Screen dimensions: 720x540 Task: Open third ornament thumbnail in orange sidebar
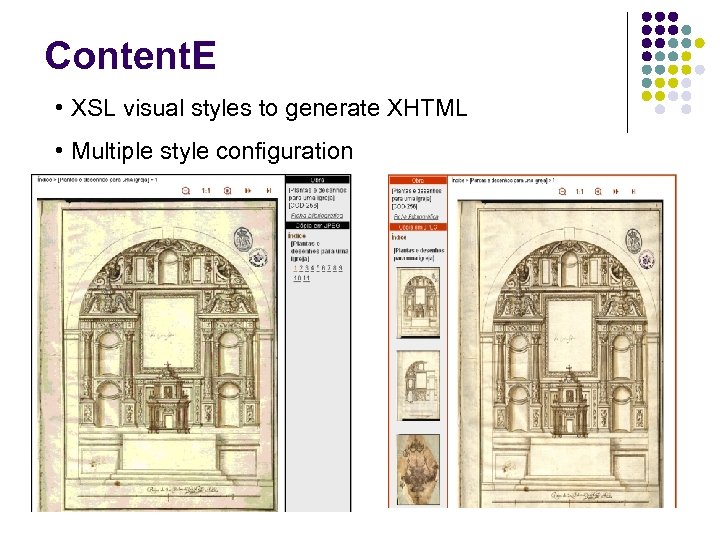point(418,468)
